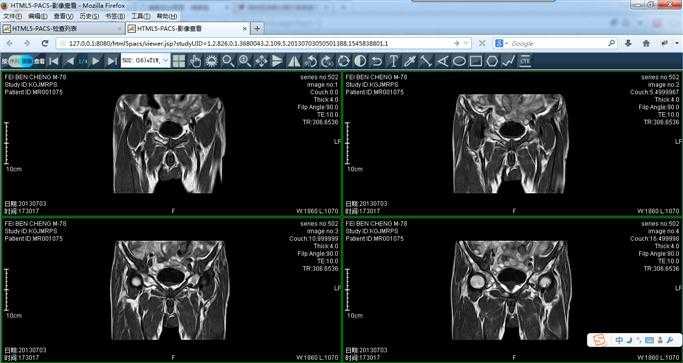683x363 pixels.
Task: Toggle the rounded switch in viewer toolbar
Action: pos(20,61)
